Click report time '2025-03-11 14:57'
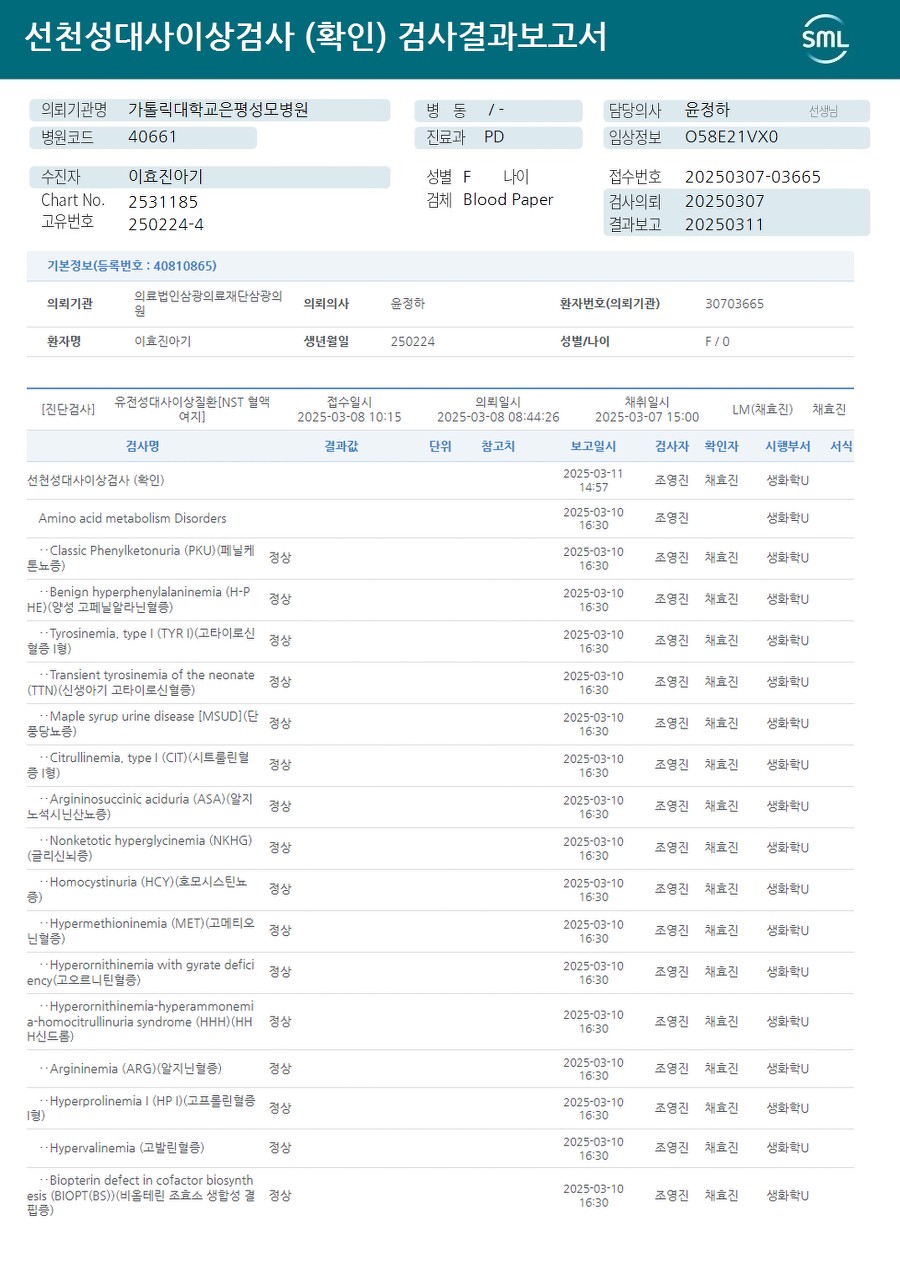This screenshot has height=1271, width=900. (594, 480)
